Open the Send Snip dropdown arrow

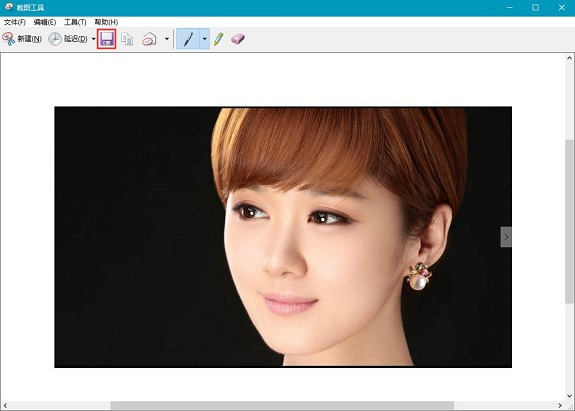(x=167, y=39)
